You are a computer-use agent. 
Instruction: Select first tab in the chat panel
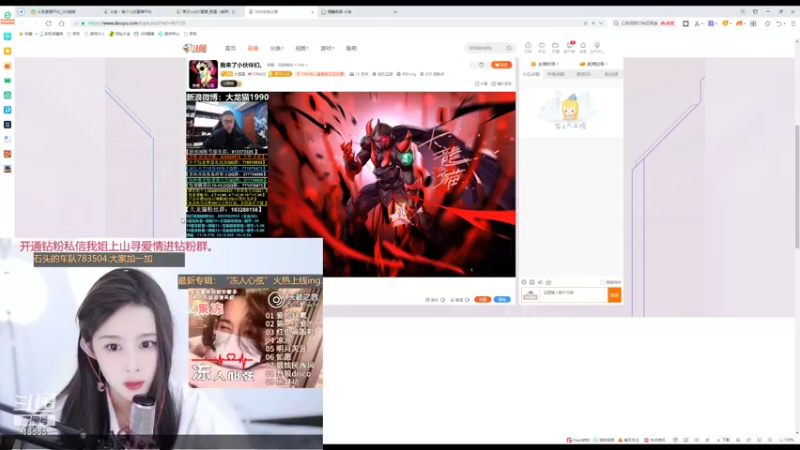point(531,74)
